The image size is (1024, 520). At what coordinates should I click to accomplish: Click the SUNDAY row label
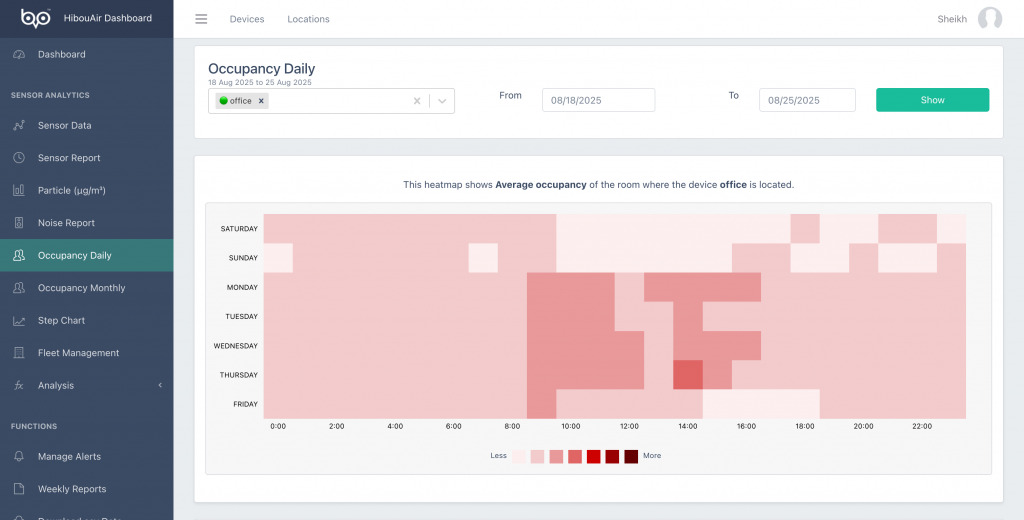coord(242,258)
